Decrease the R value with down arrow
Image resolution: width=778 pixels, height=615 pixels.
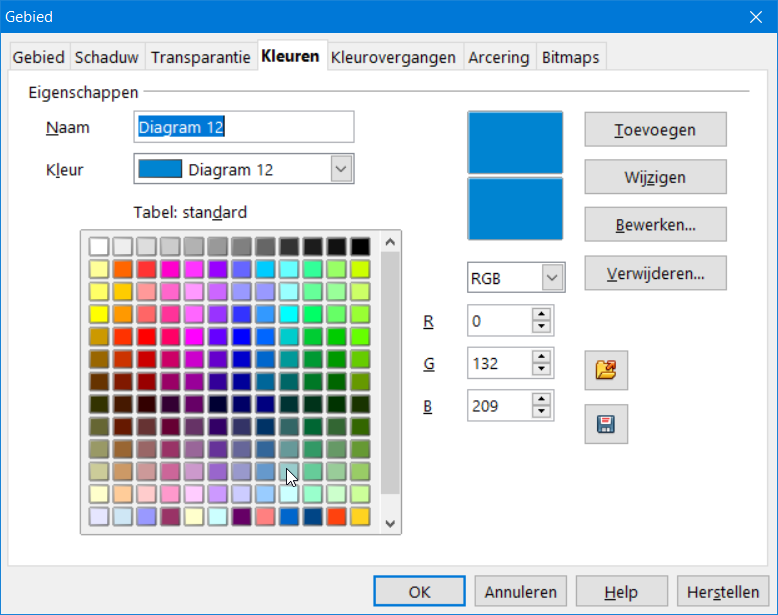tap(541, 327)
